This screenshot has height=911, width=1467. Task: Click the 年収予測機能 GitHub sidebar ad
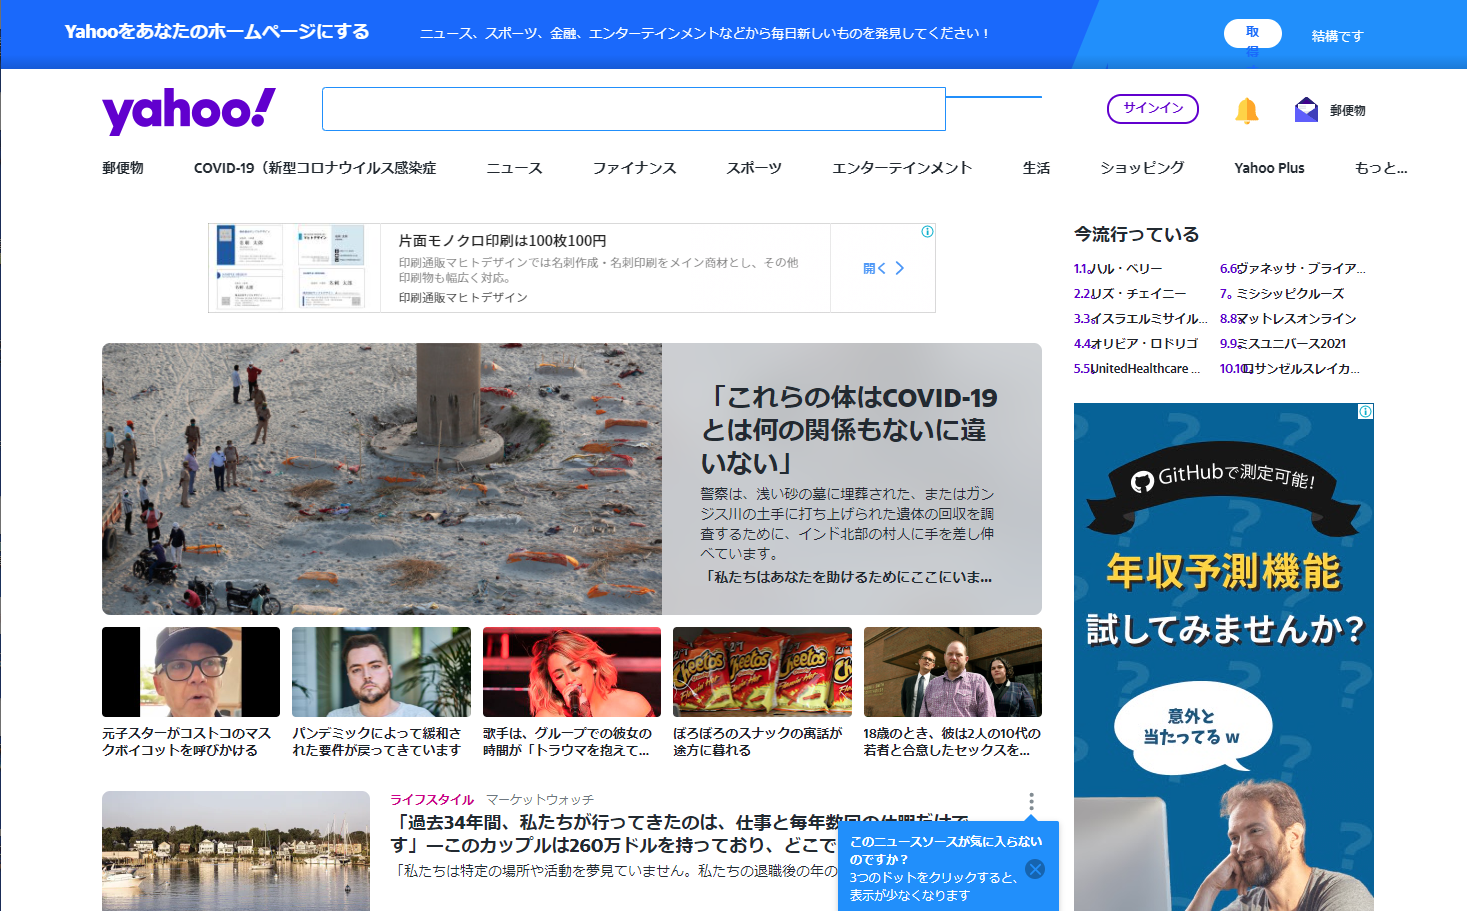(x=1224, y=657)
